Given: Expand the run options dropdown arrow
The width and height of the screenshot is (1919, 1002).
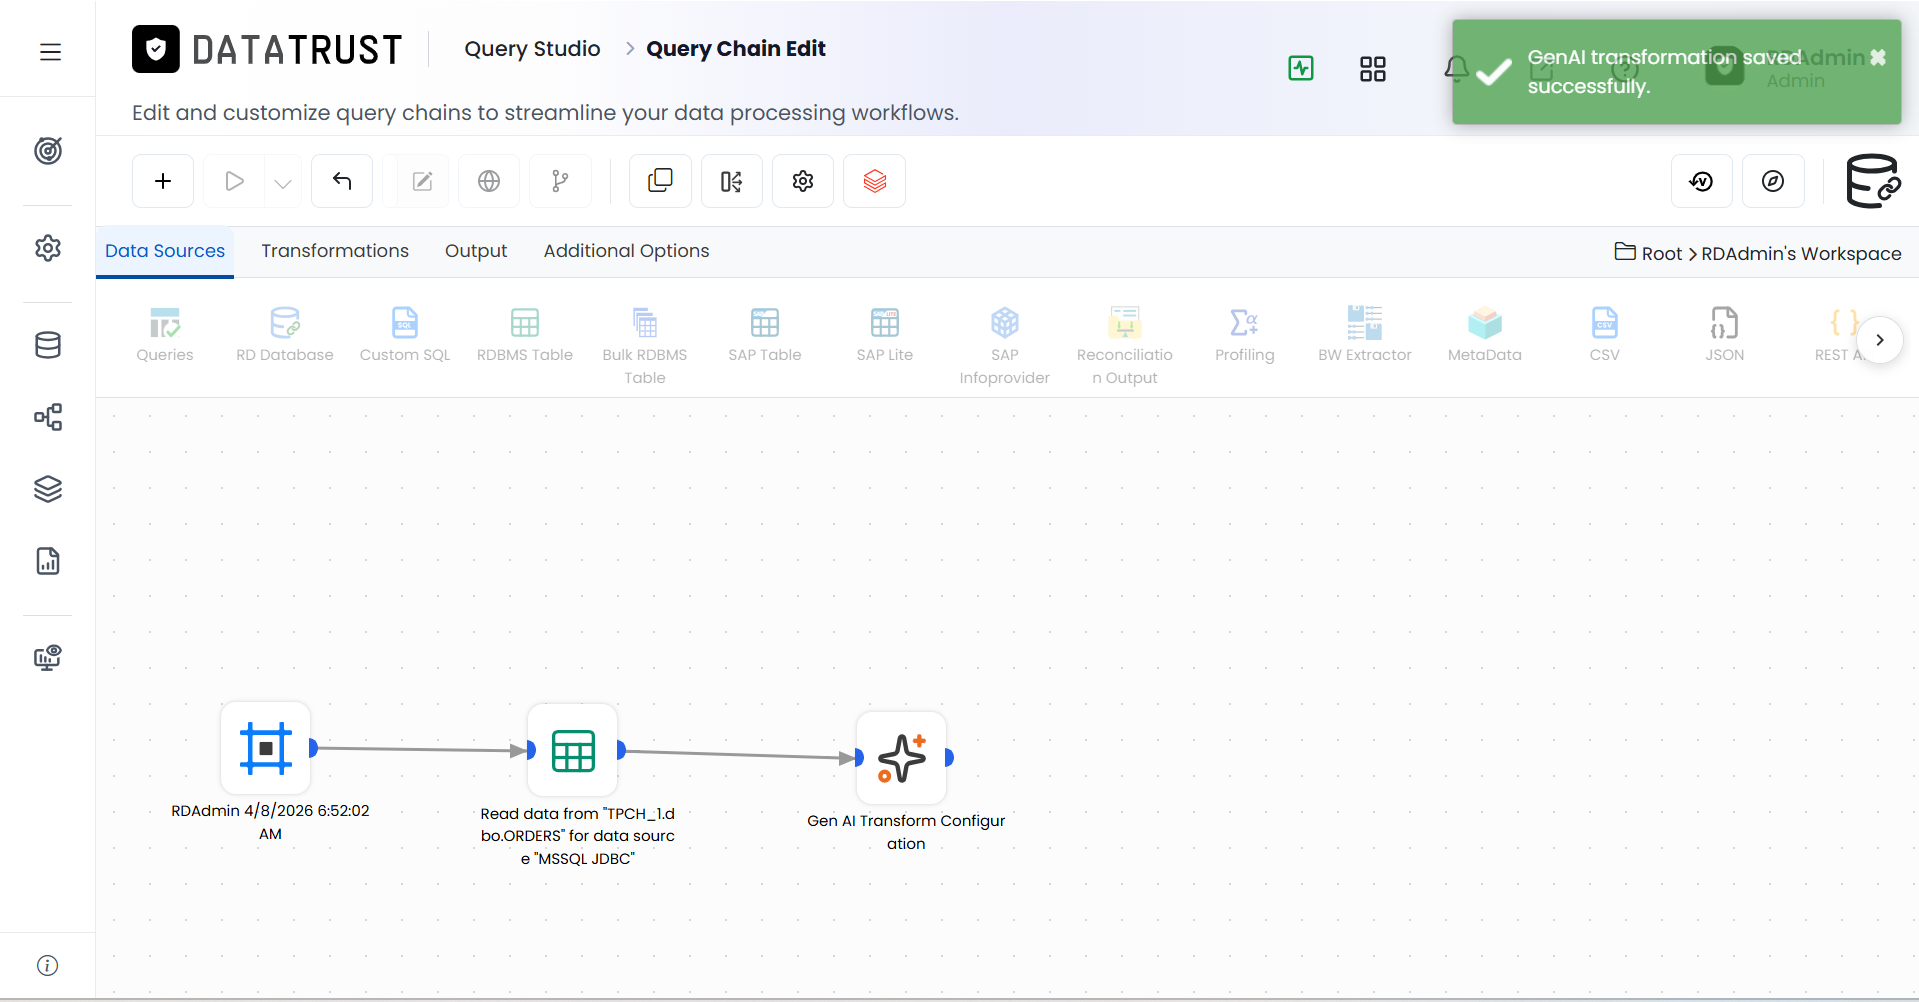Looking at the screenshot, I should (283, 182).
